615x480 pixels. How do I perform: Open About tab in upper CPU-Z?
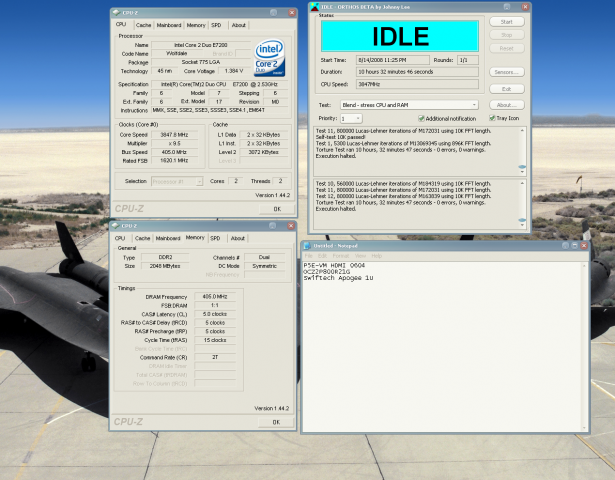[x=238, y=25]
